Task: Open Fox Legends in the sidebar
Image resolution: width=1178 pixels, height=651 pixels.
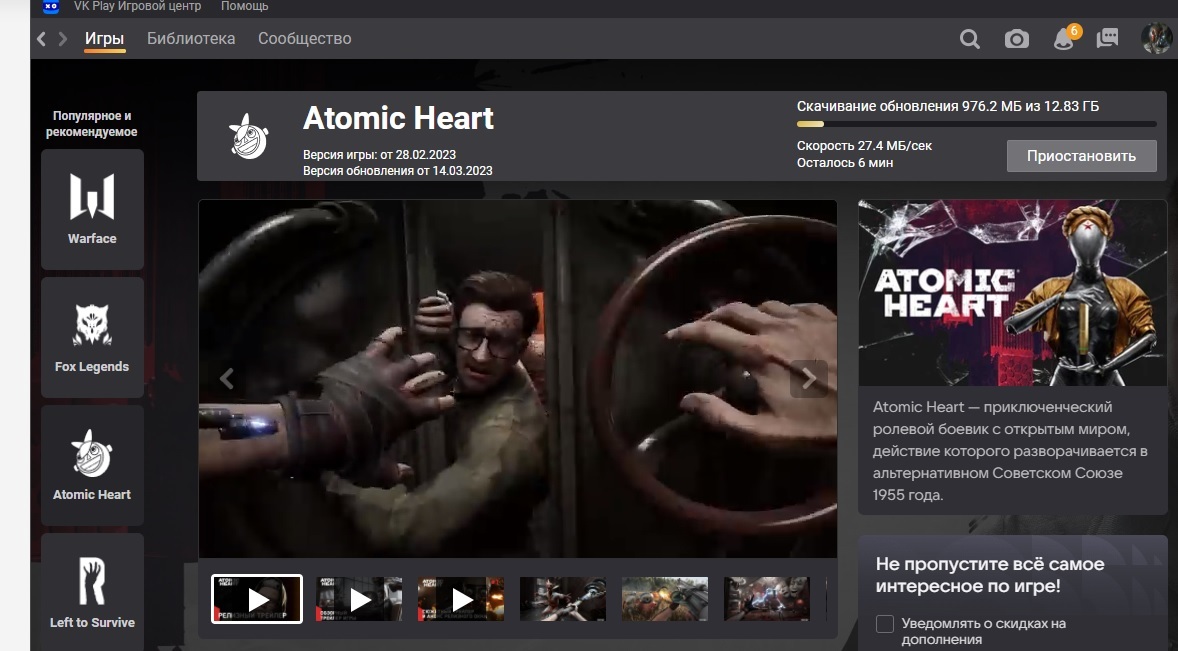Action: click(92, 337)
